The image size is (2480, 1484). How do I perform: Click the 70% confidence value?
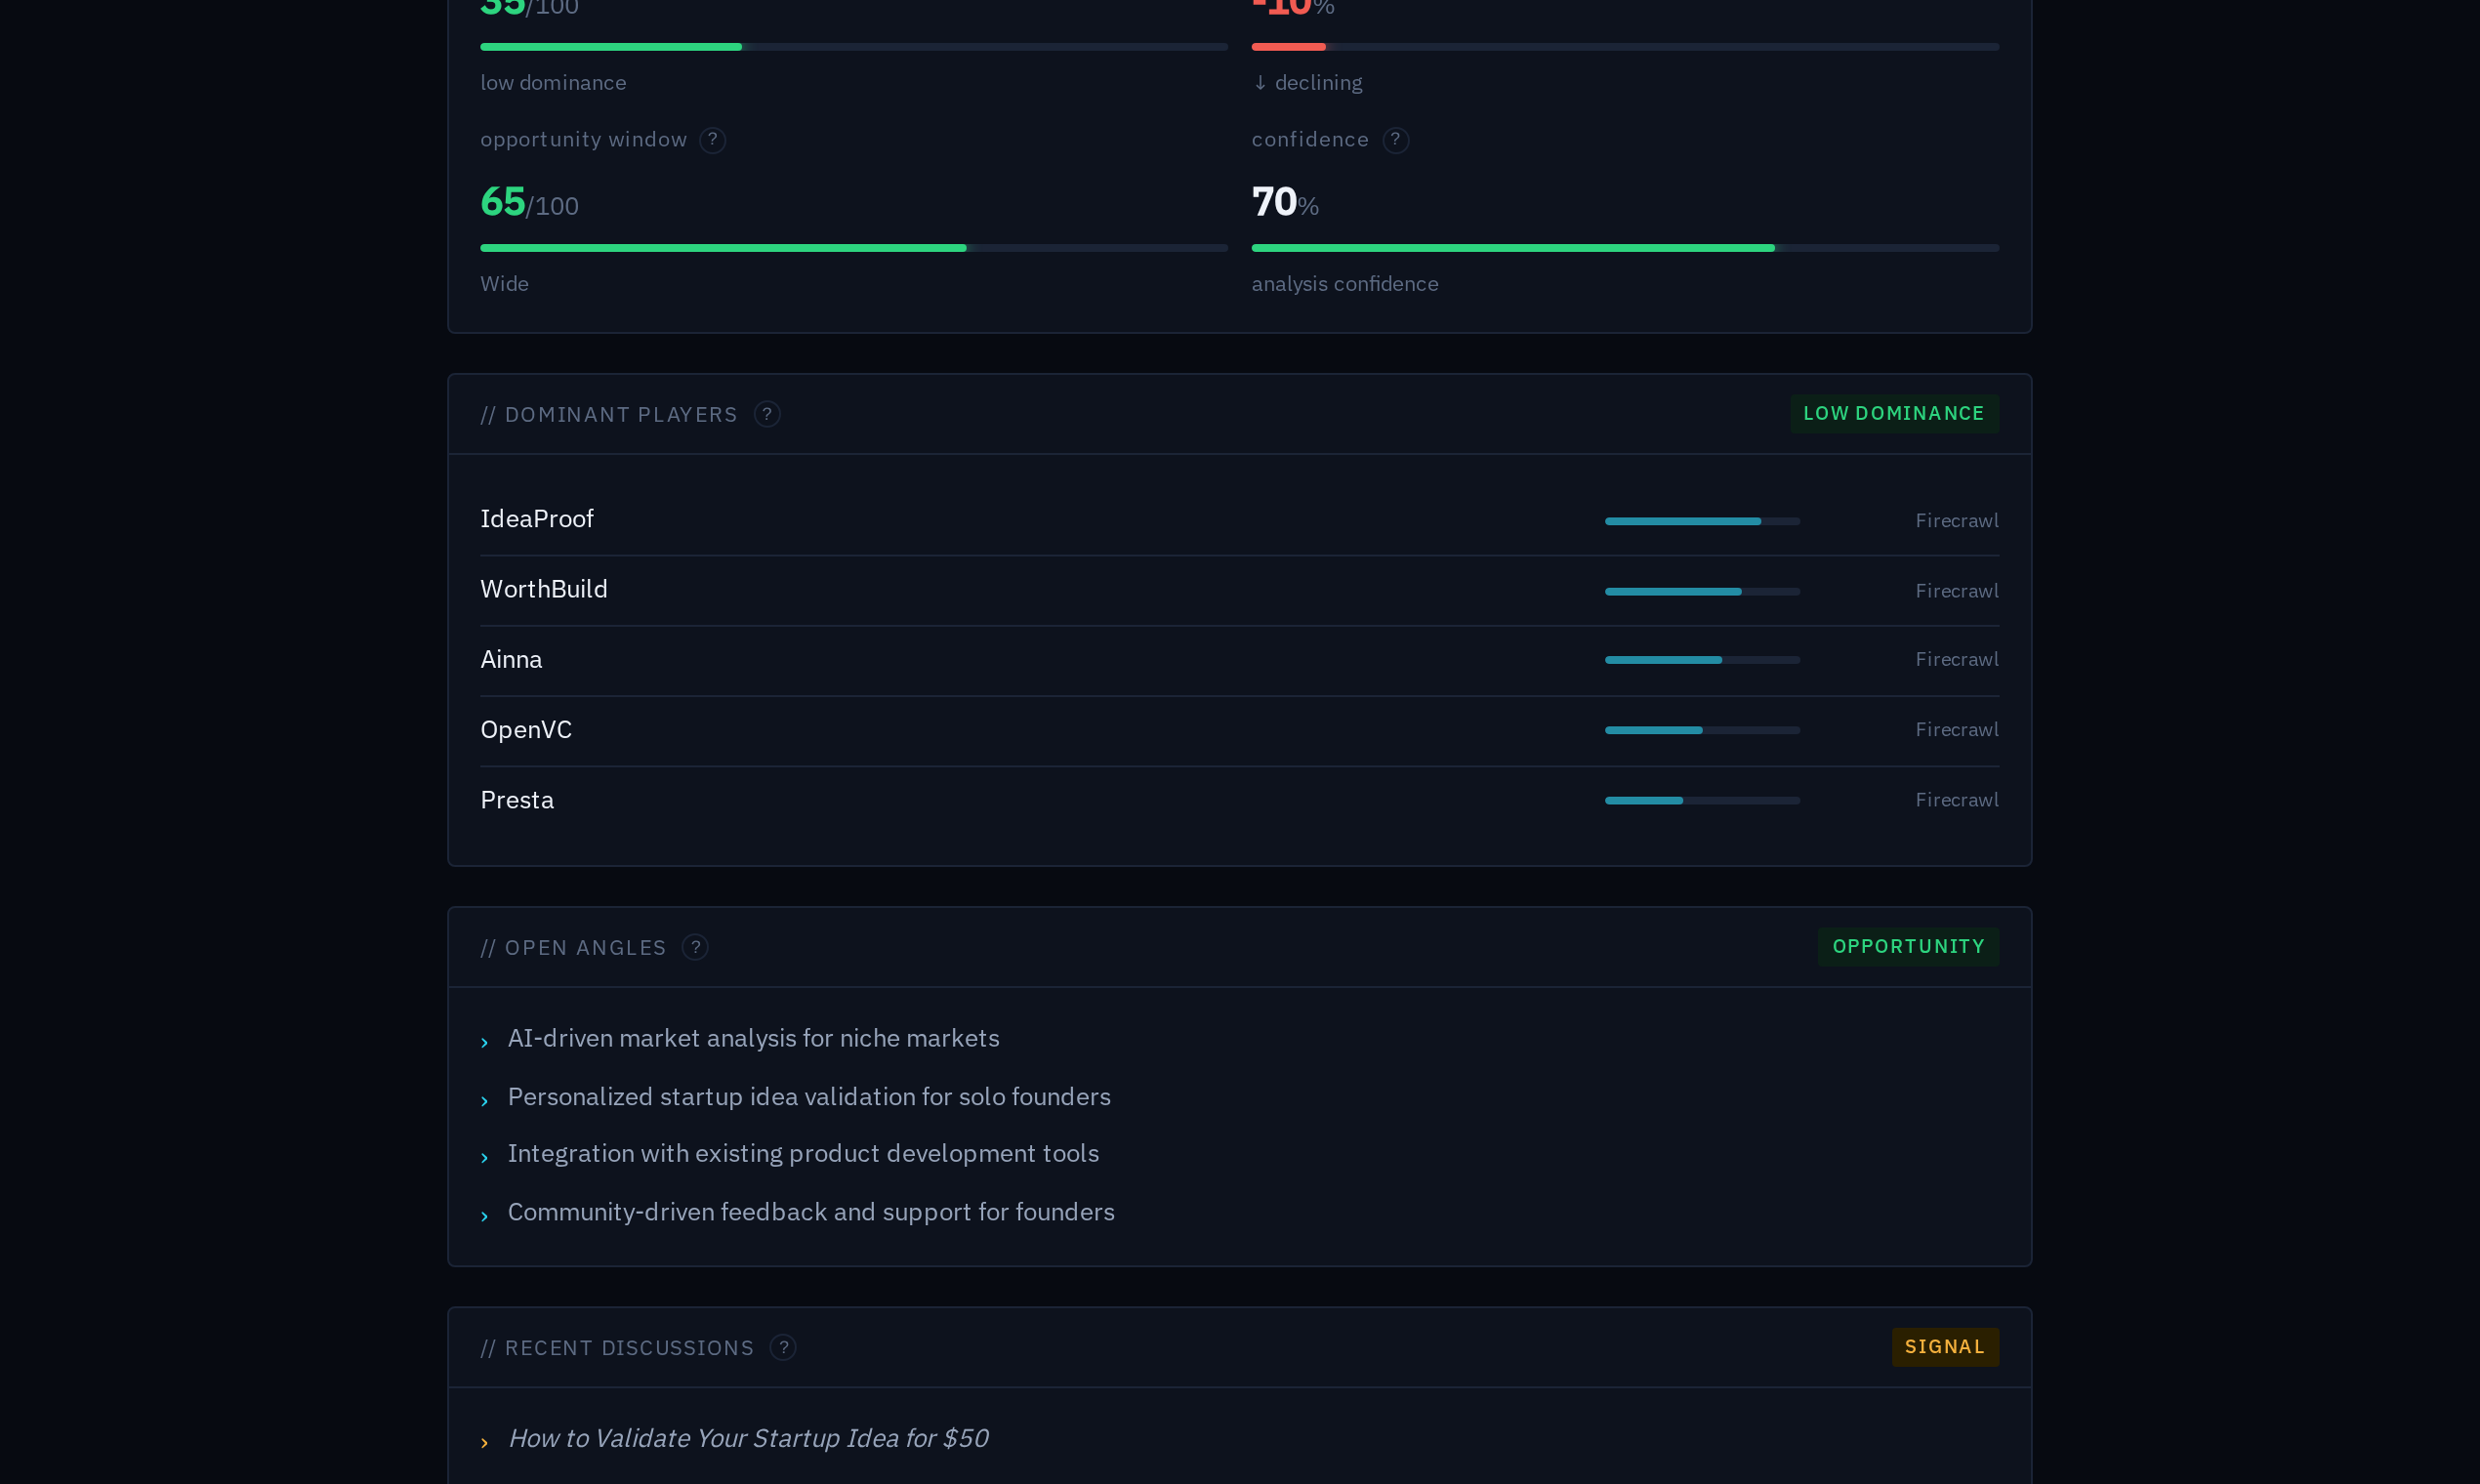click(1285, 202)
